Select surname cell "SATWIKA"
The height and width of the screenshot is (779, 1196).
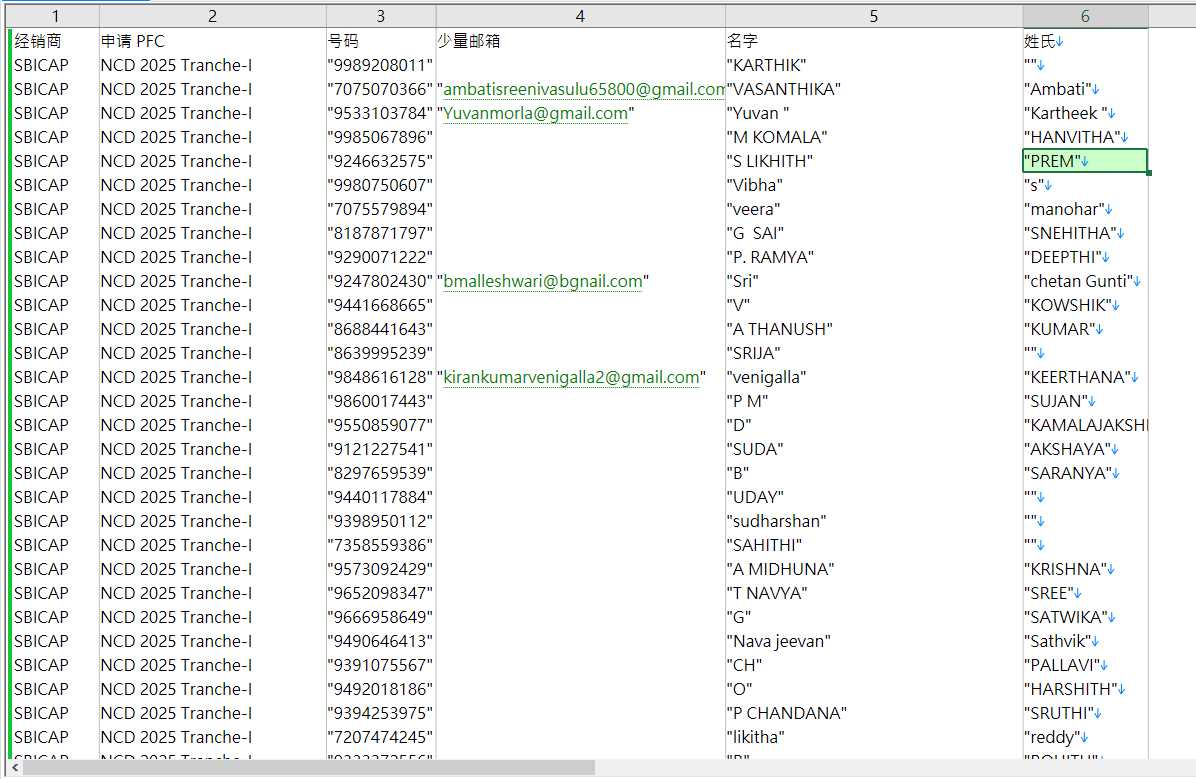[1085, 616]
